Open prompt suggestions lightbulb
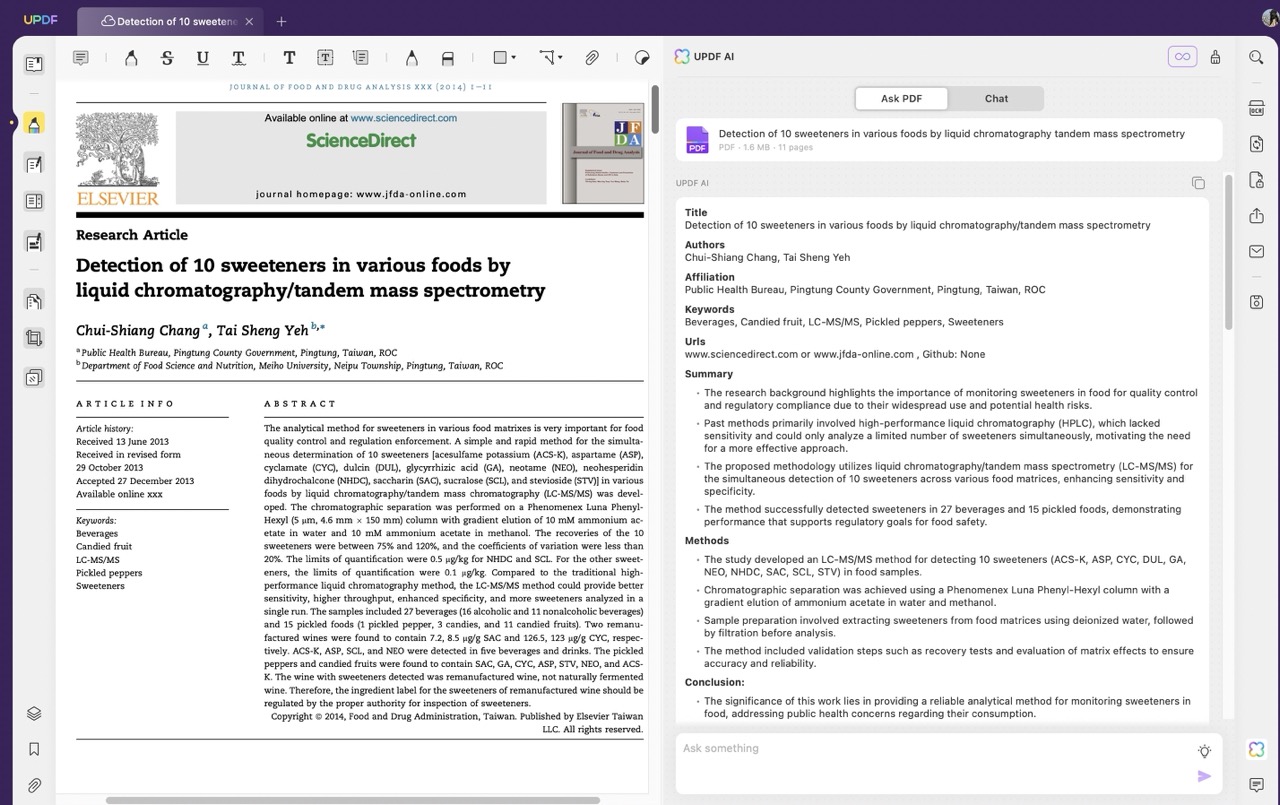The width and height of the screenshot is (1280, 805). (x=1204, y=751)
